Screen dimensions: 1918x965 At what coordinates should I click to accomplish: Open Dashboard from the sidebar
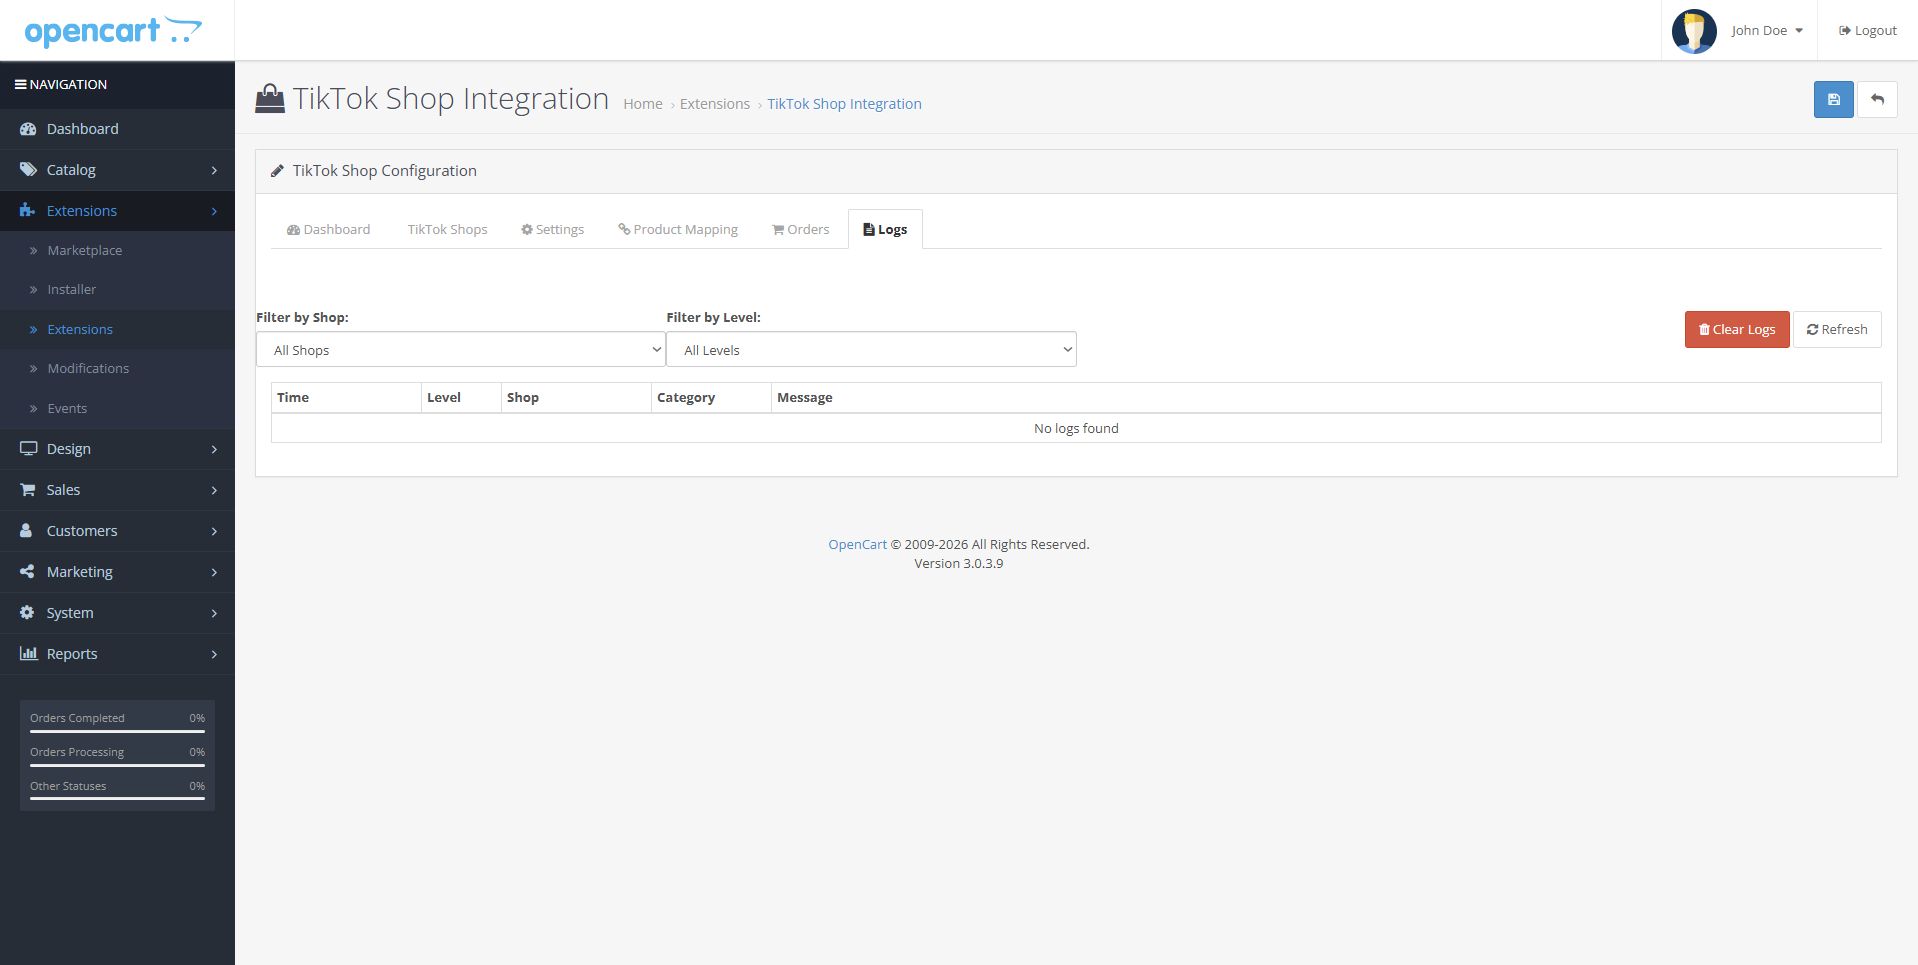pos(117,129)
